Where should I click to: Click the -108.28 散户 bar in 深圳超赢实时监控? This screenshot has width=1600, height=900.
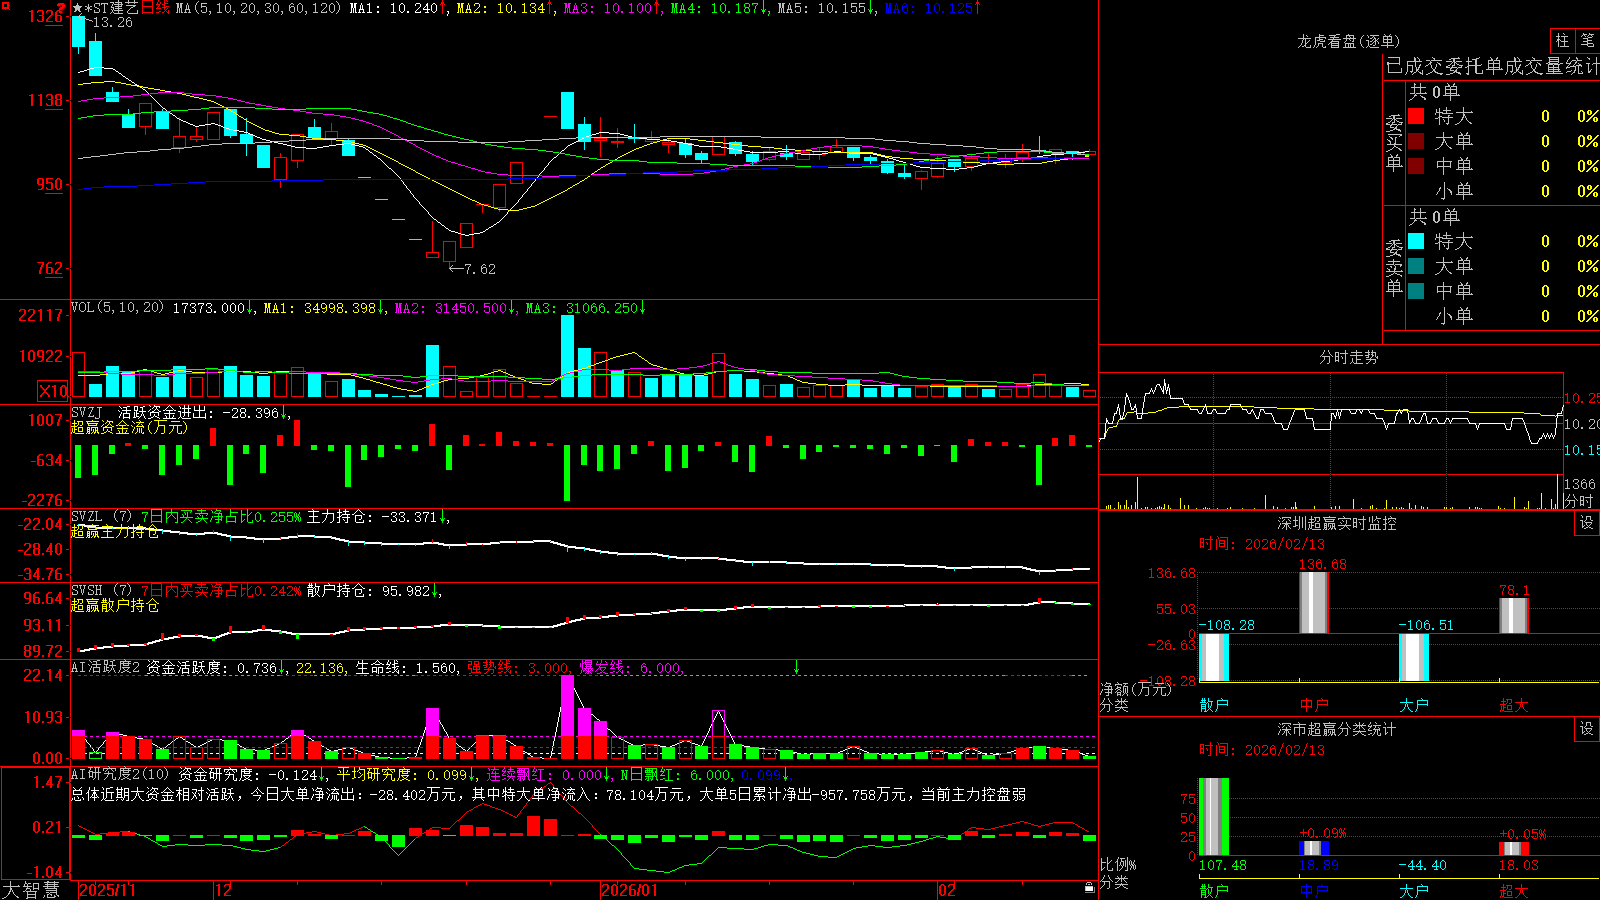(1214, 657)
